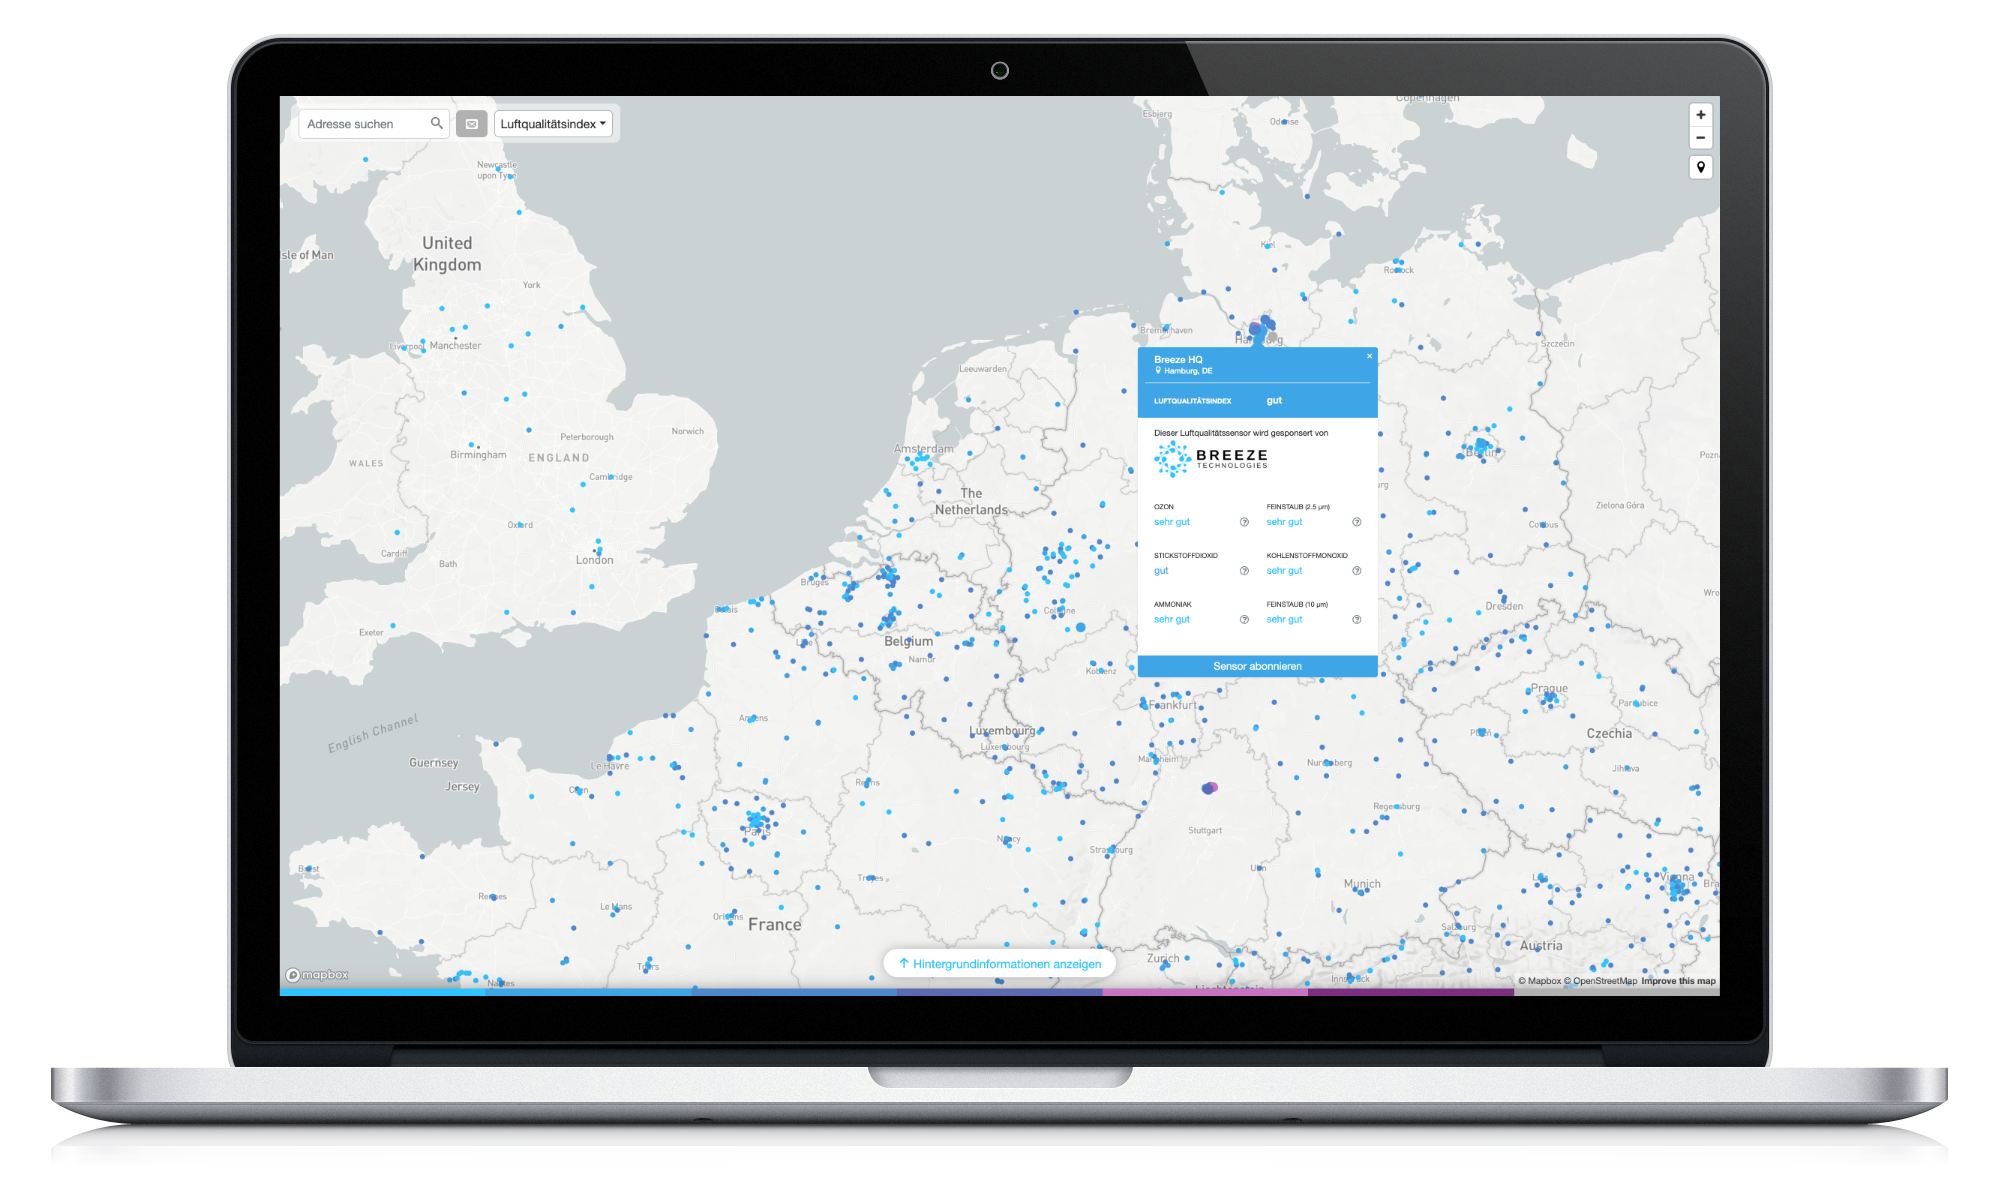Click the close (x) button on sensor popup
2000x1200 pixels.
tap(1369, 356)
